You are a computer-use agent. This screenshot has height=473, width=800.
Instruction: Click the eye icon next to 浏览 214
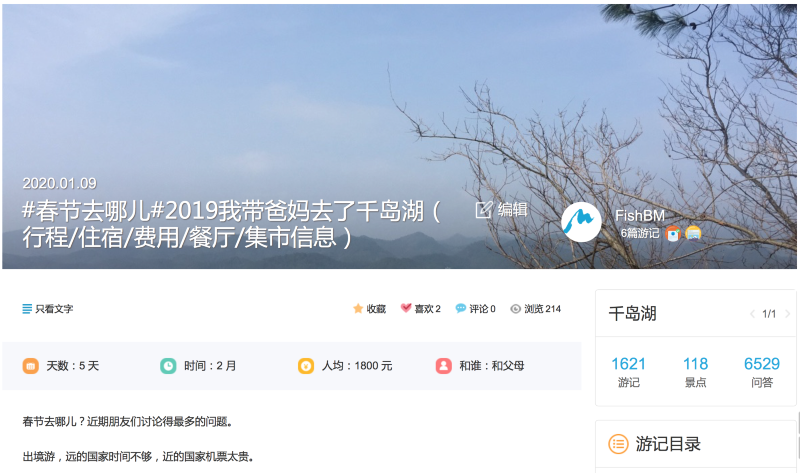click(x=515, y=309)
